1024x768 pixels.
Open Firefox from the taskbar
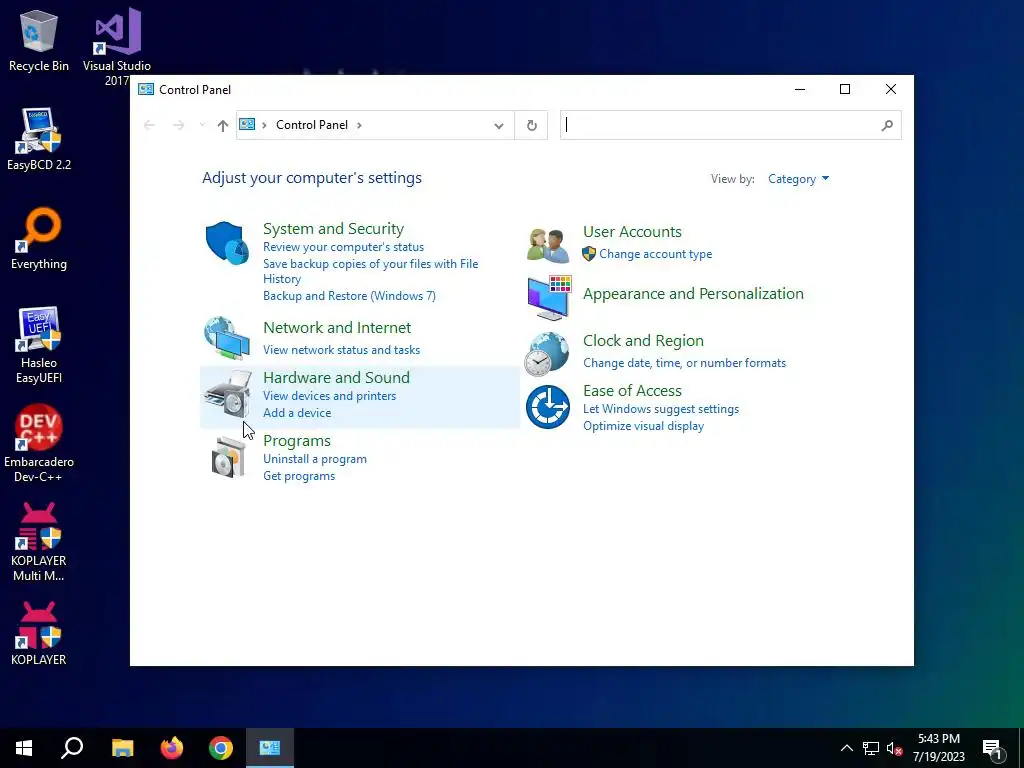pyautogui.click(x=172, y=748)
